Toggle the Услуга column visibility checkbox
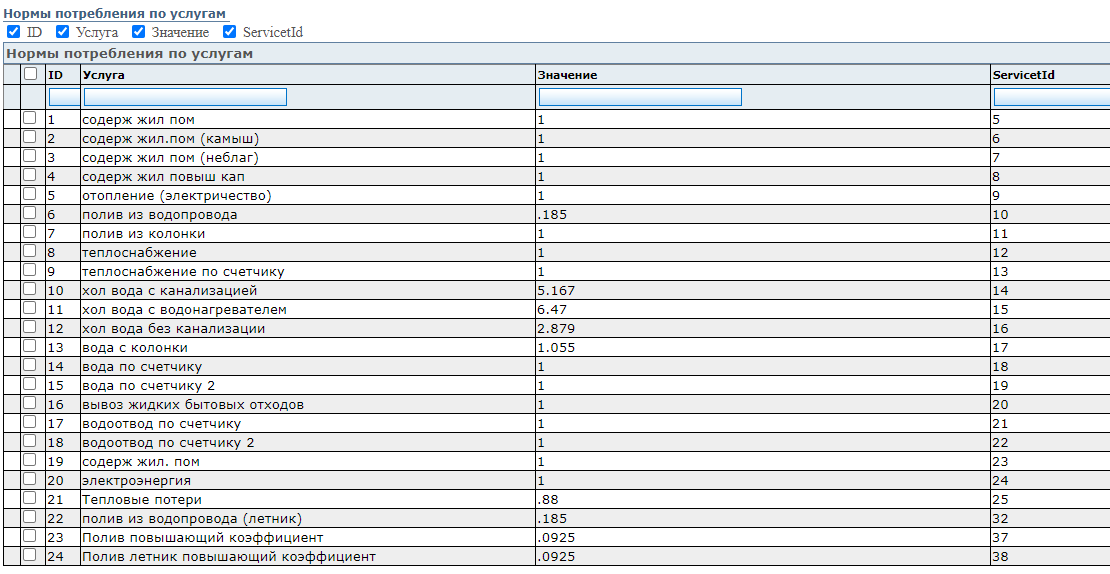The width and height of the screenshot is (1110, 574). click(62, 31)
